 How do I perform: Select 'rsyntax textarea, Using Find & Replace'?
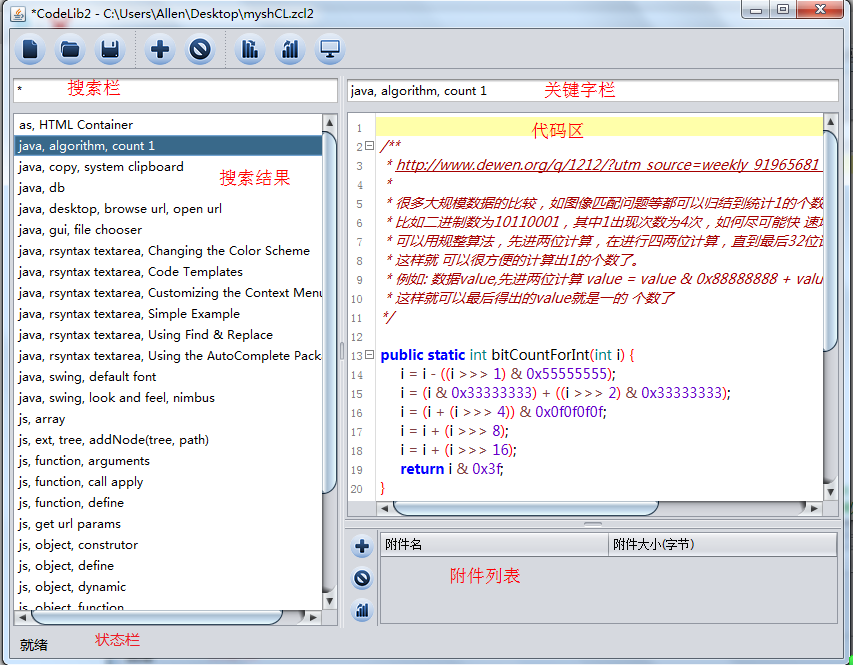click(168, 335)
